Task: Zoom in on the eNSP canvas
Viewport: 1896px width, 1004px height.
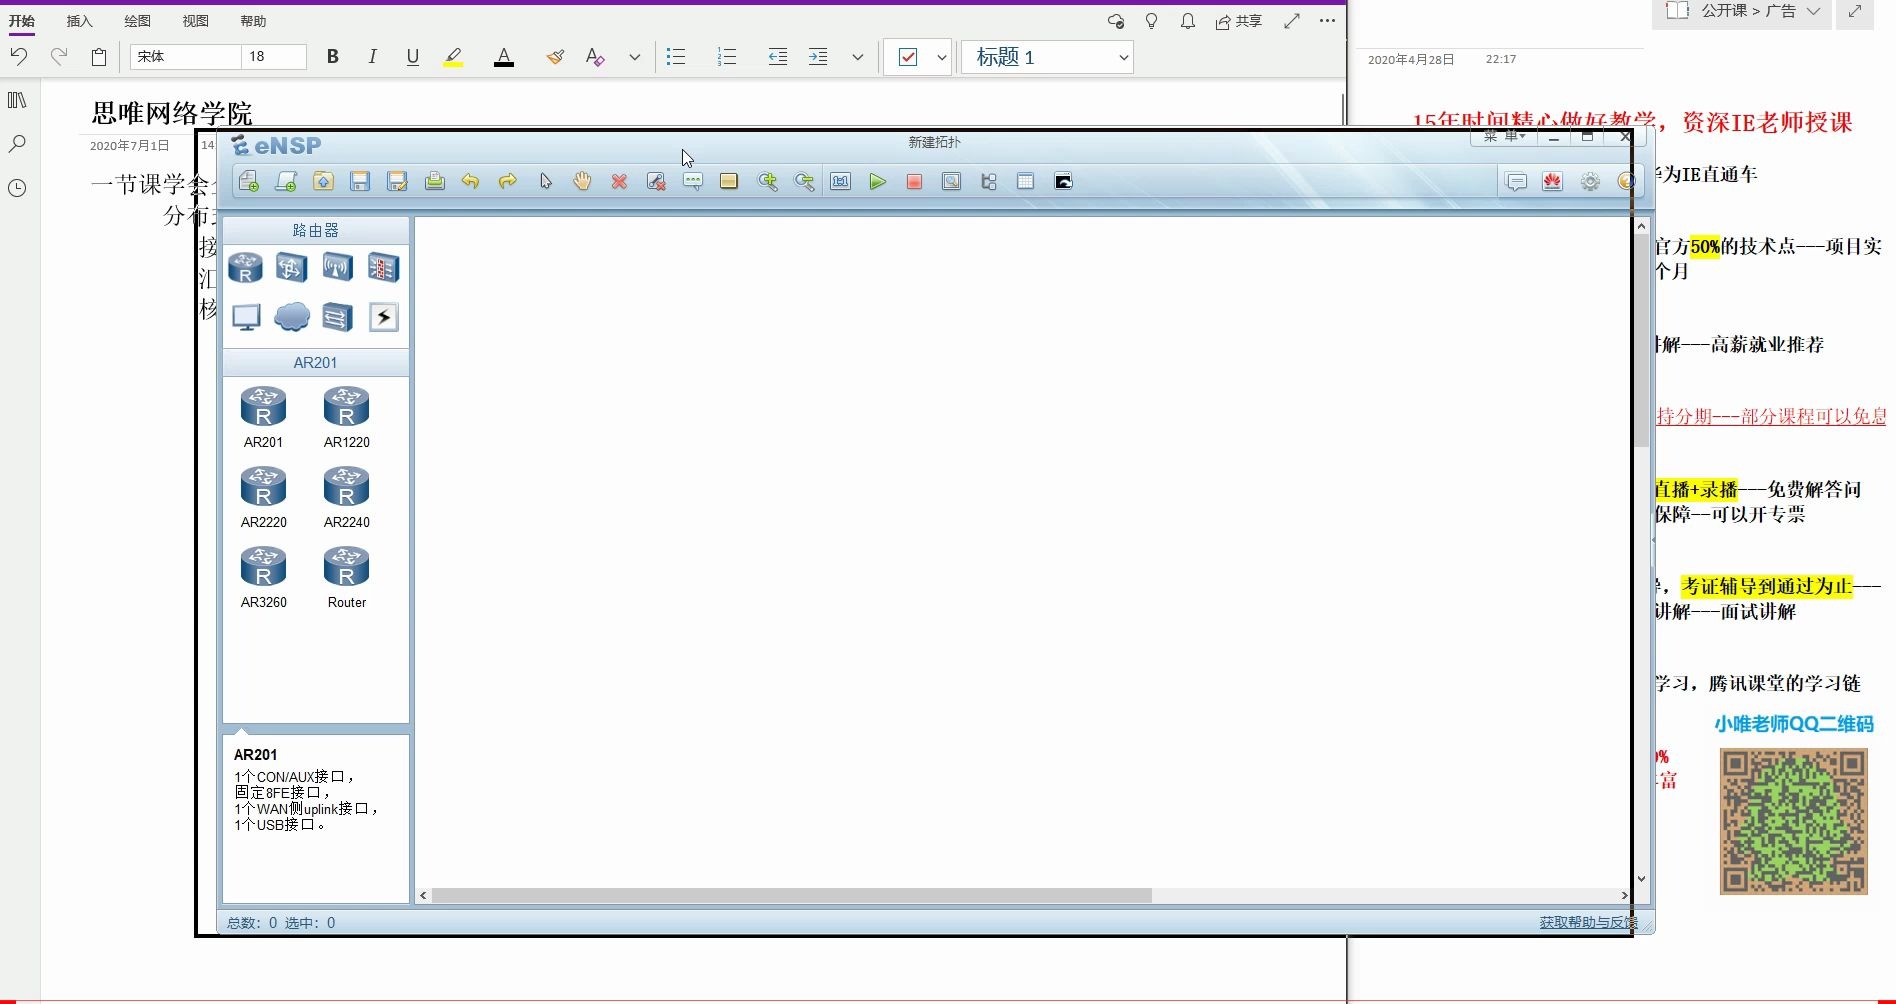Action: 767,181
